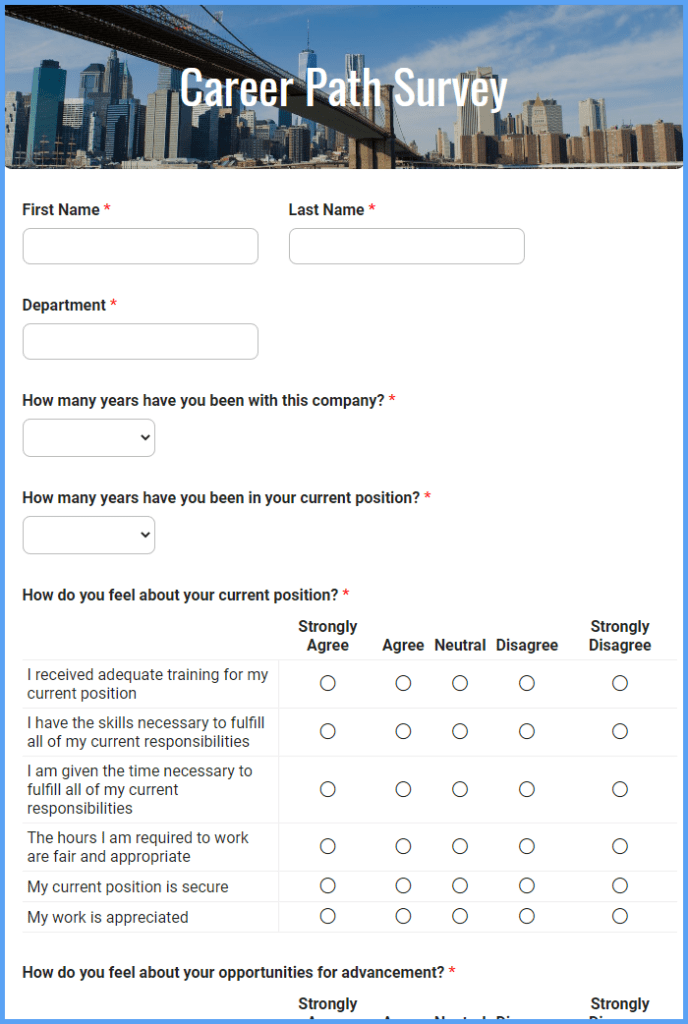688x1024 pixels.
Task: Select Neutral for having necessary skills
Action: coord(459,730)
